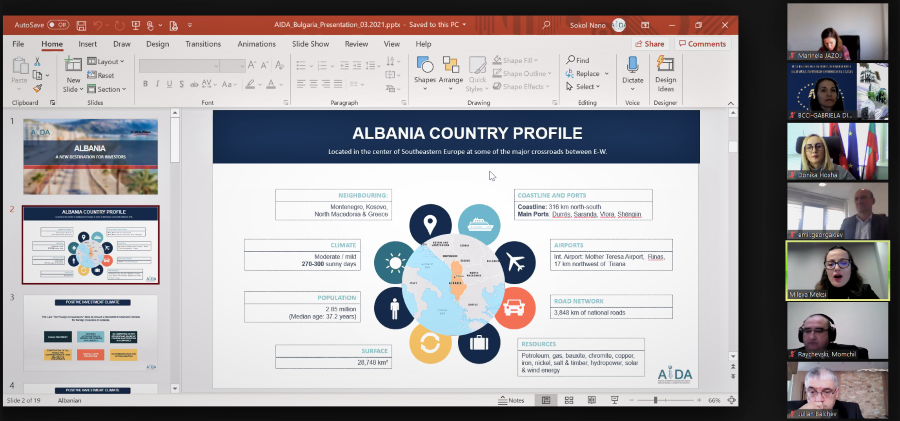The image size is (900, 421).
Task: Go to the Slide Show tab
Action: pyautogui.click(x=311, y=44)
